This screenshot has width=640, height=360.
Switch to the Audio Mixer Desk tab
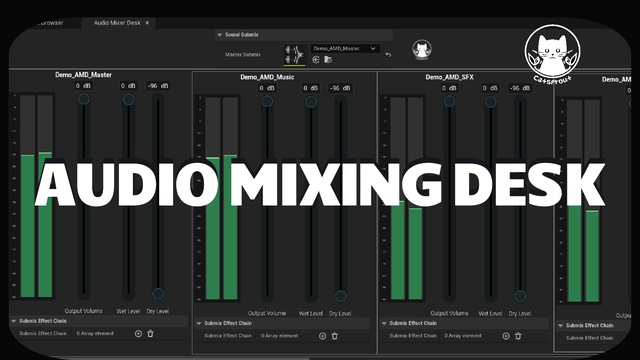point(117,23)
